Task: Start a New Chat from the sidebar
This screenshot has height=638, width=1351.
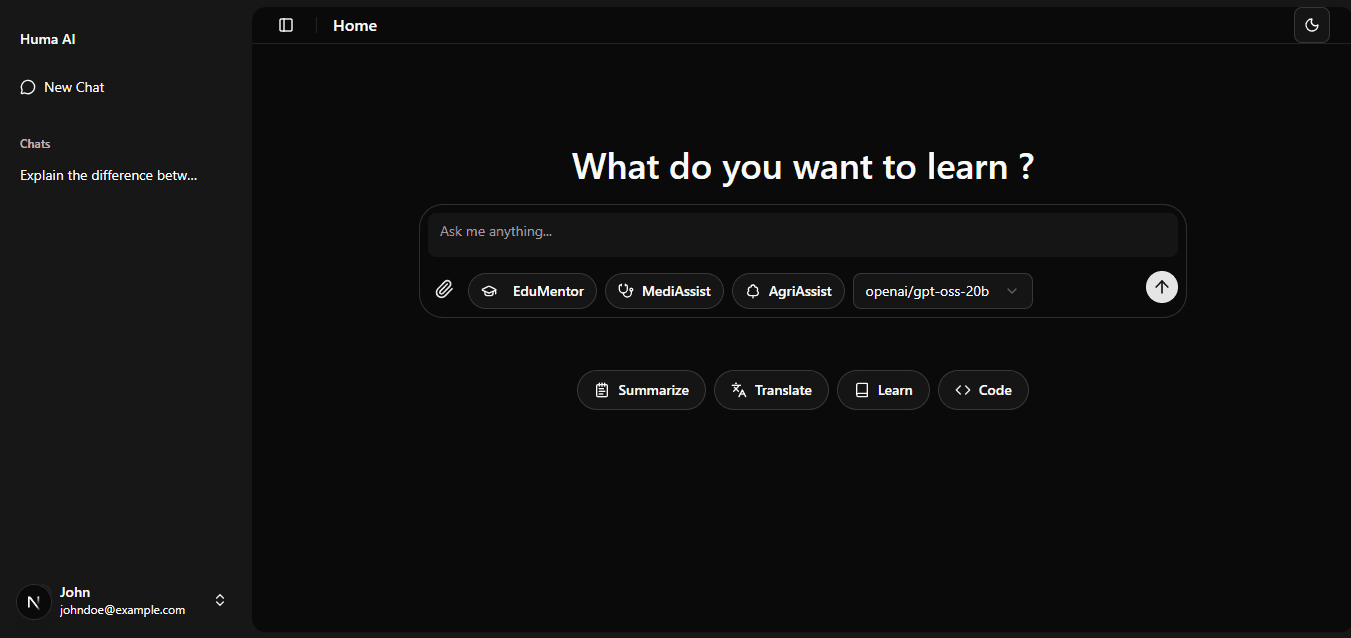Action: point(63,87)
